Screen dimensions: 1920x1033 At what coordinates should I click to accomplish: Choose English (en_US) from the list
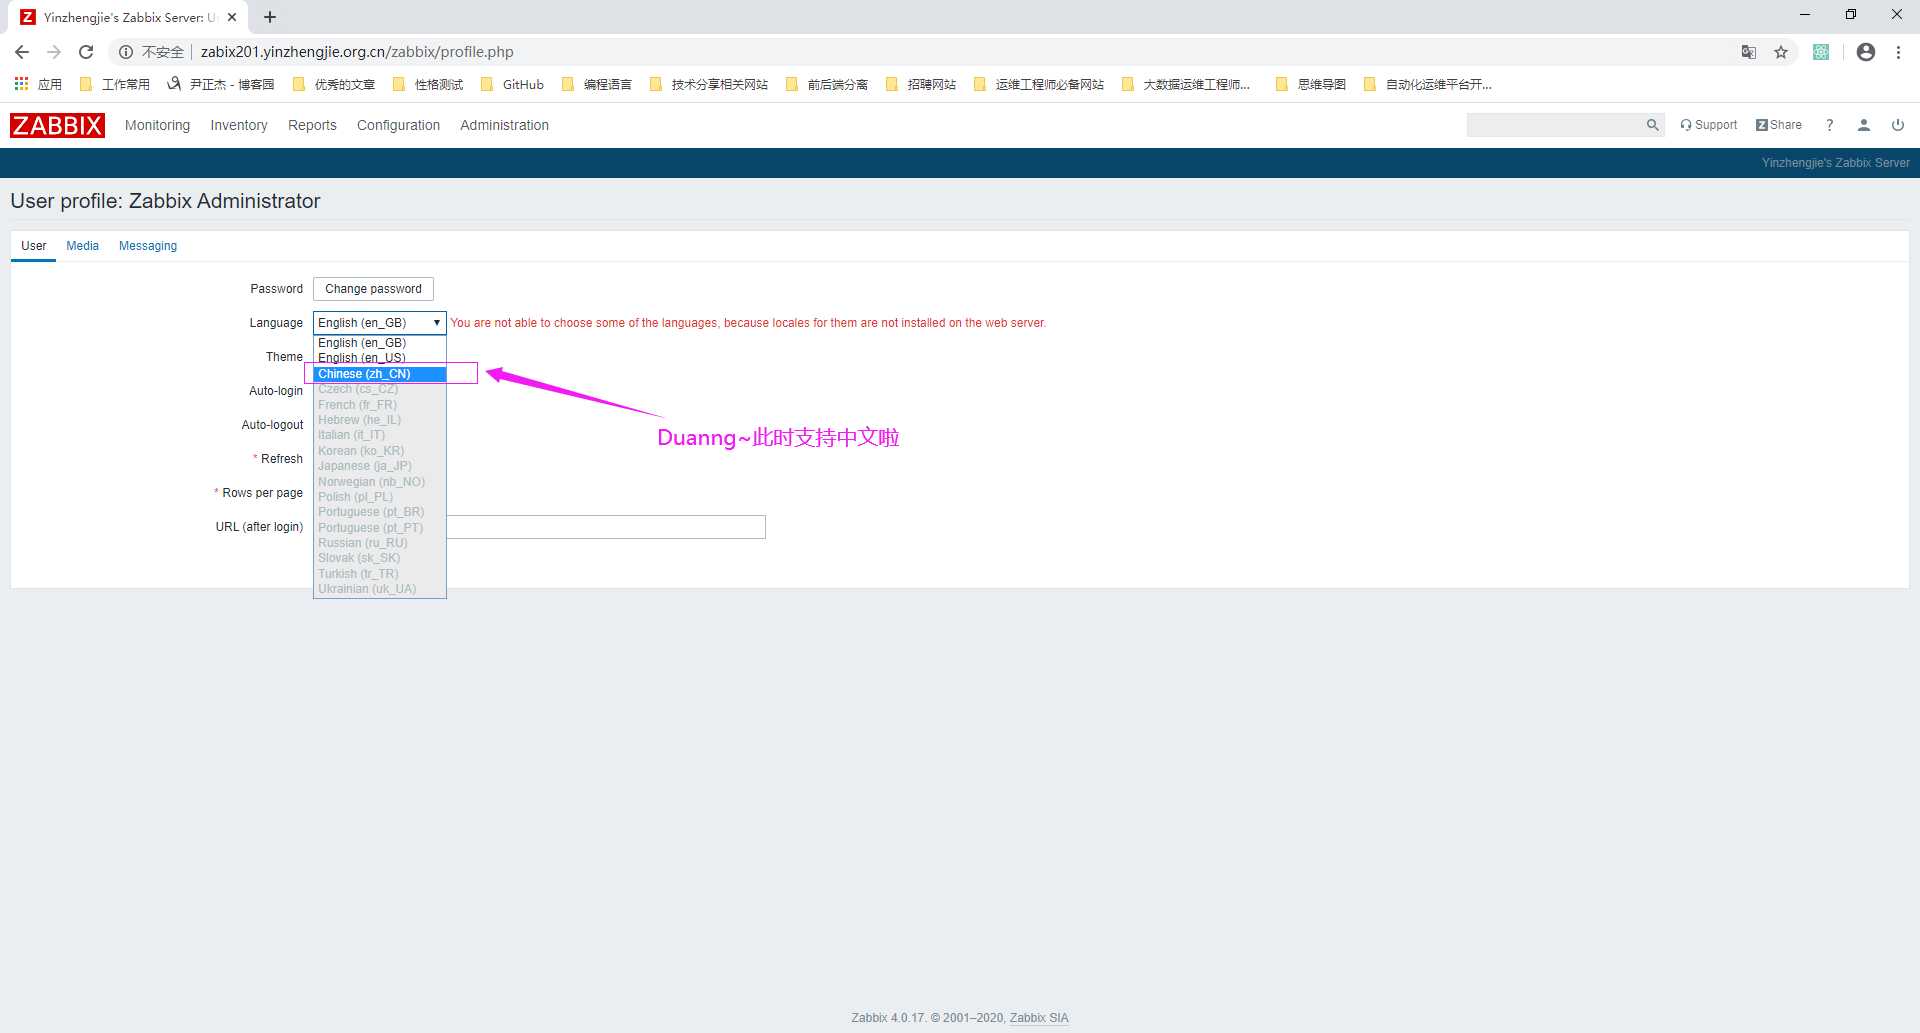[380, 358]
